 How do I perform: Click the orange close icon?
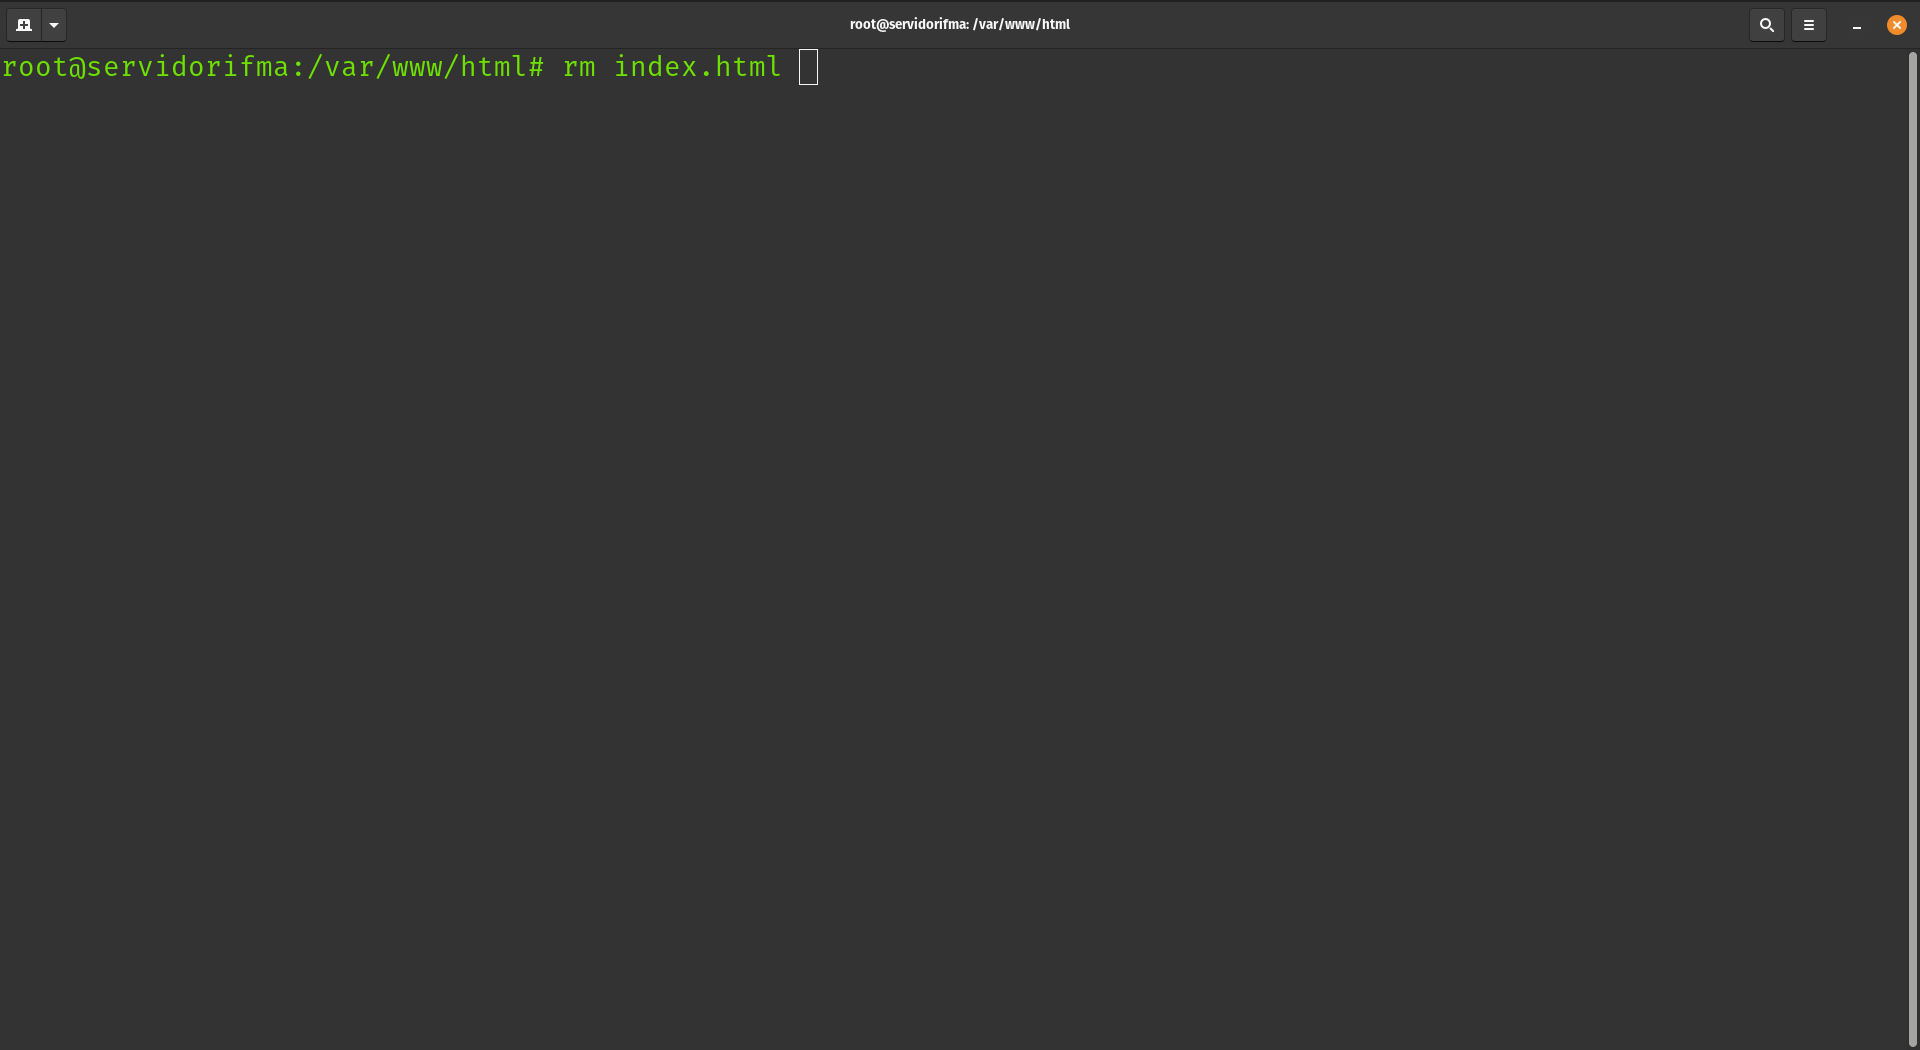click(1896, 24)
